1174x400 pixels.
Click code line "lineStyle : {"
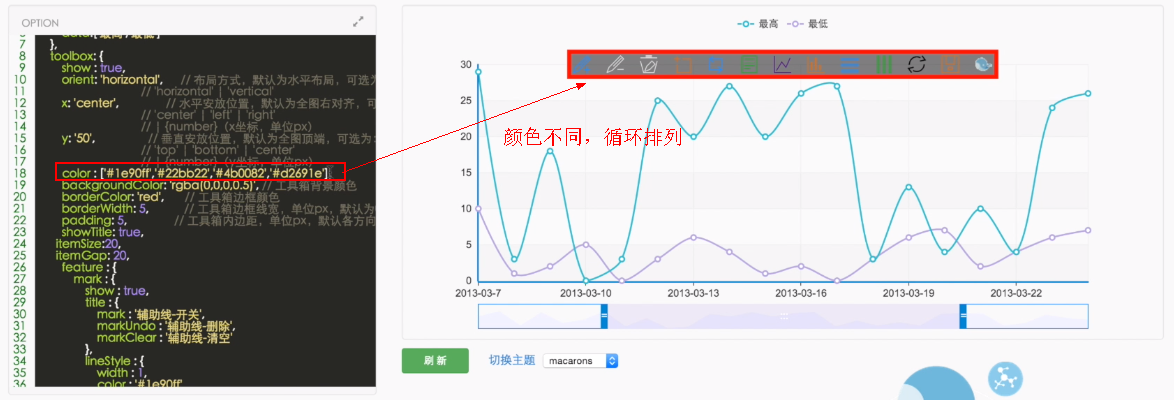[x=116, y=360]
